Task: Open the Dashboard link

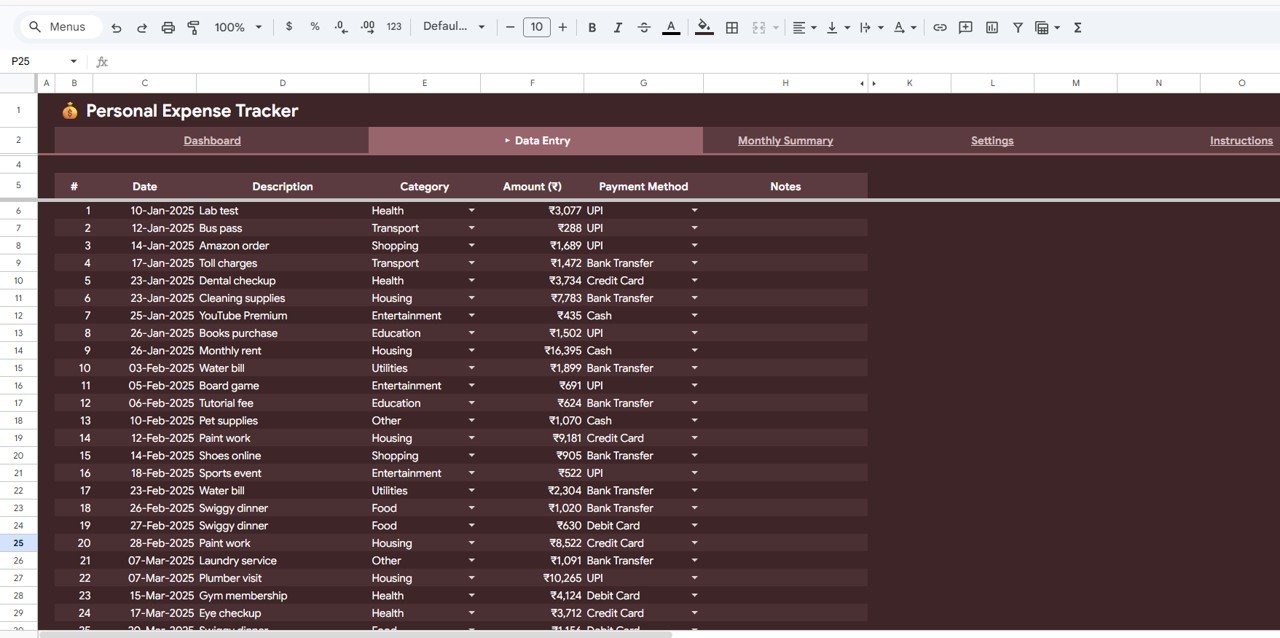Action: [x=212, y=140]
